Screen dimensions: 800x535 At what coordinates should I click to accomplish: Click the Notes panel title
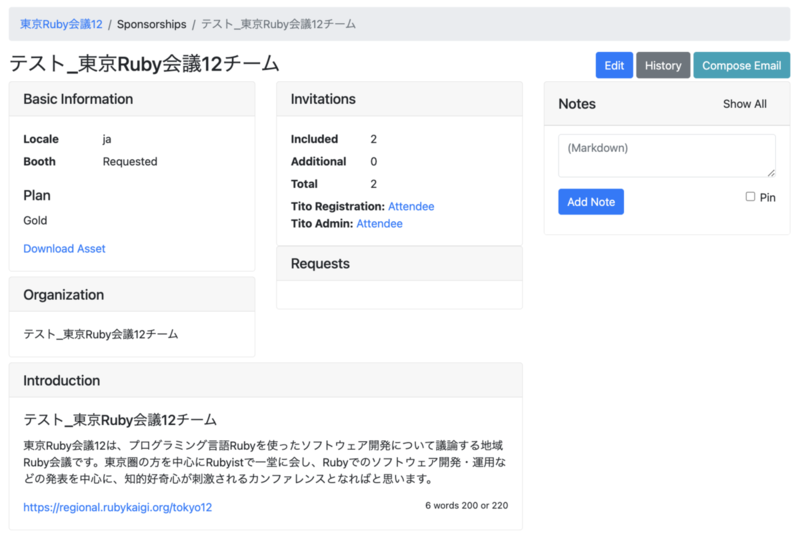[577, 104]
